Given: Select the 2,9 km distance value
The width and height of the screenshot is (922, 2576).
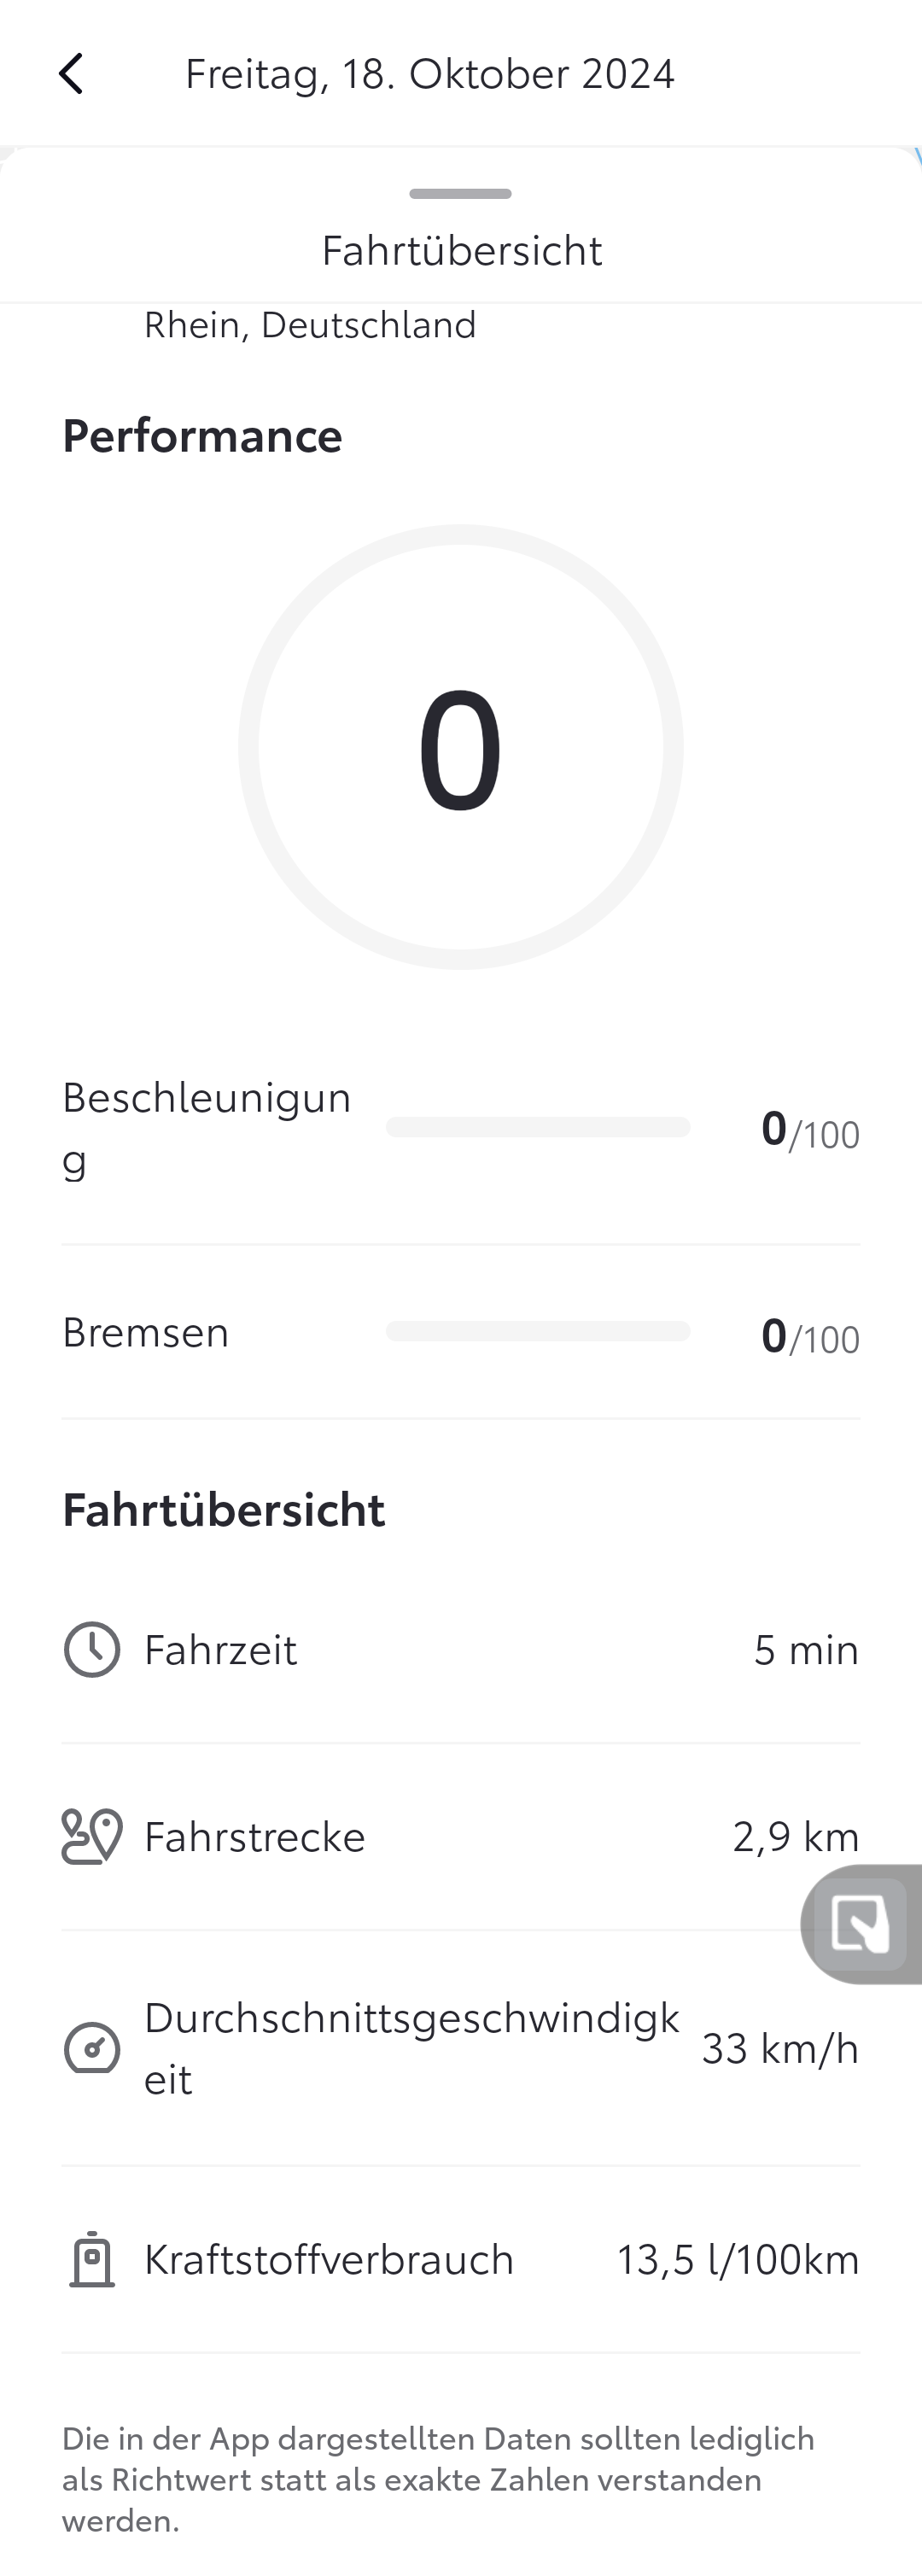Looking at the screenshot, I should tap(796, 1836).
